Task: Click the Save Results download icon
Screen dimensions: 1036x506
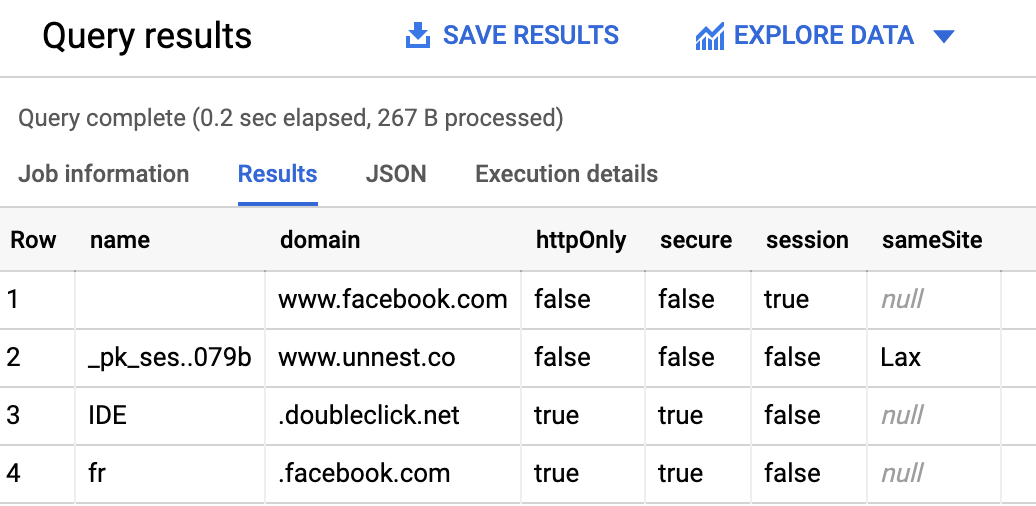Action: pos(418,35)
